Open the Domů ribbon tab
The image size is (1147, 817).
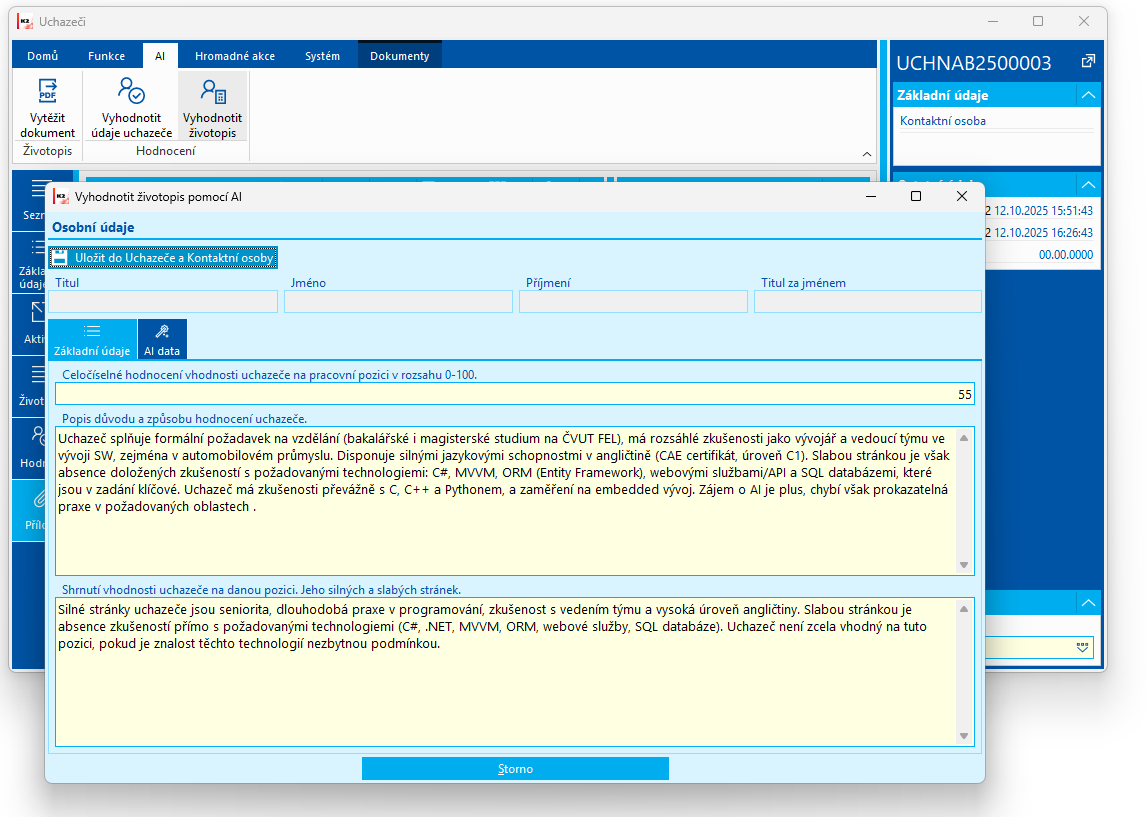(x=42, y=56)
